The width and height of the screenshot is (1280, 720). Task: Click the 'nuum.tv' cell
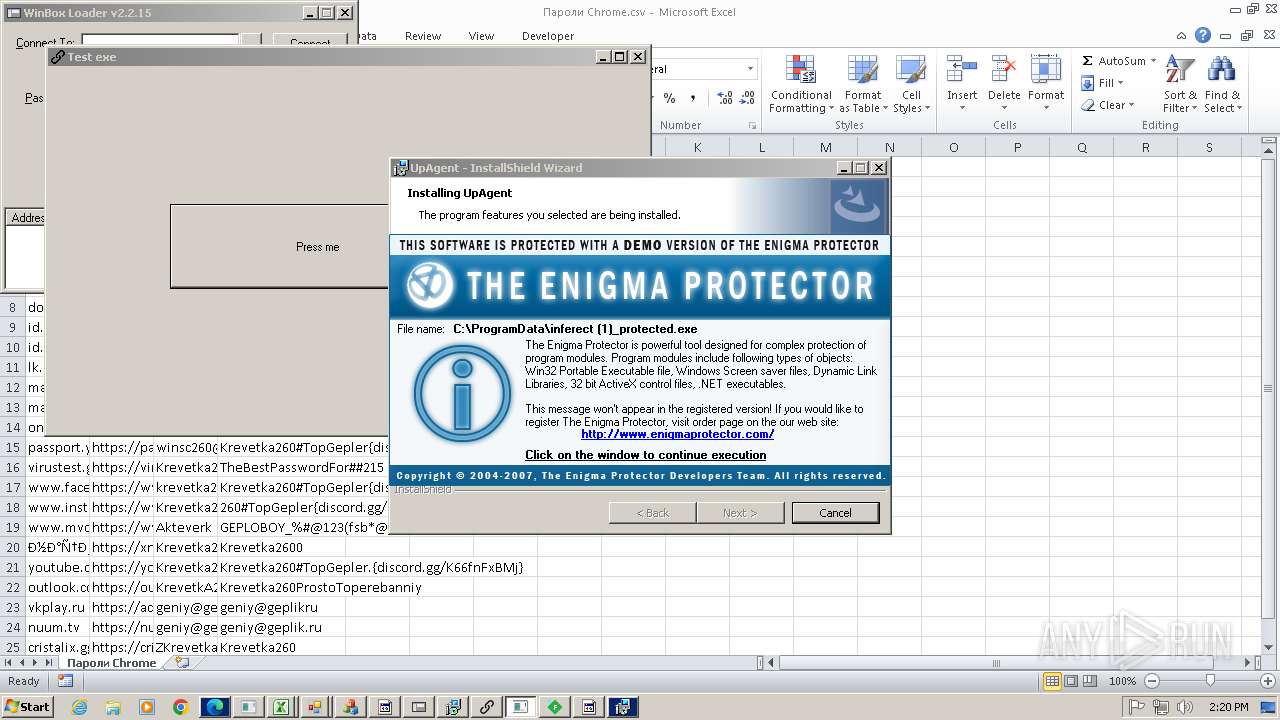[x=57, y=627]
